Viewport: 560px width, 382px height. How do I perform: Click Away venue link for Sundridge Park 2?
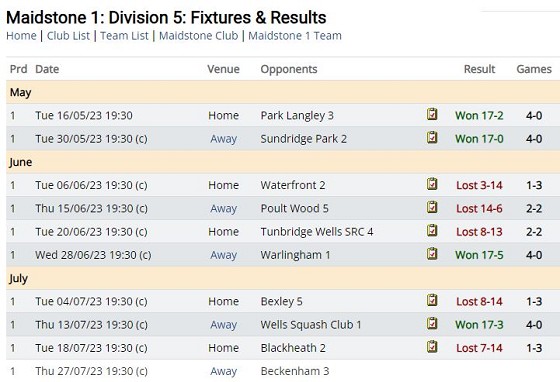(x=224, y=139)
